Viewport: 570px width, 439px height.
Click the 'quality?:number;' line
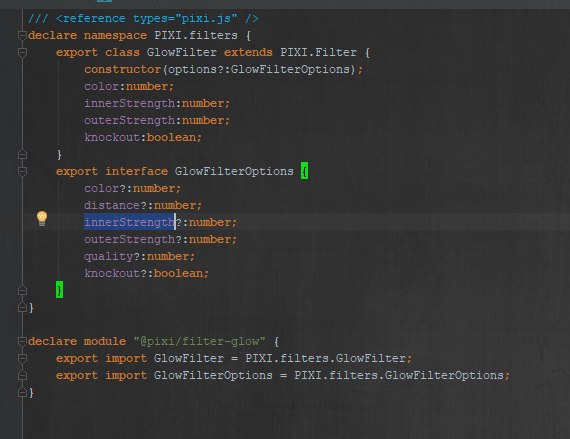[140, 257]
